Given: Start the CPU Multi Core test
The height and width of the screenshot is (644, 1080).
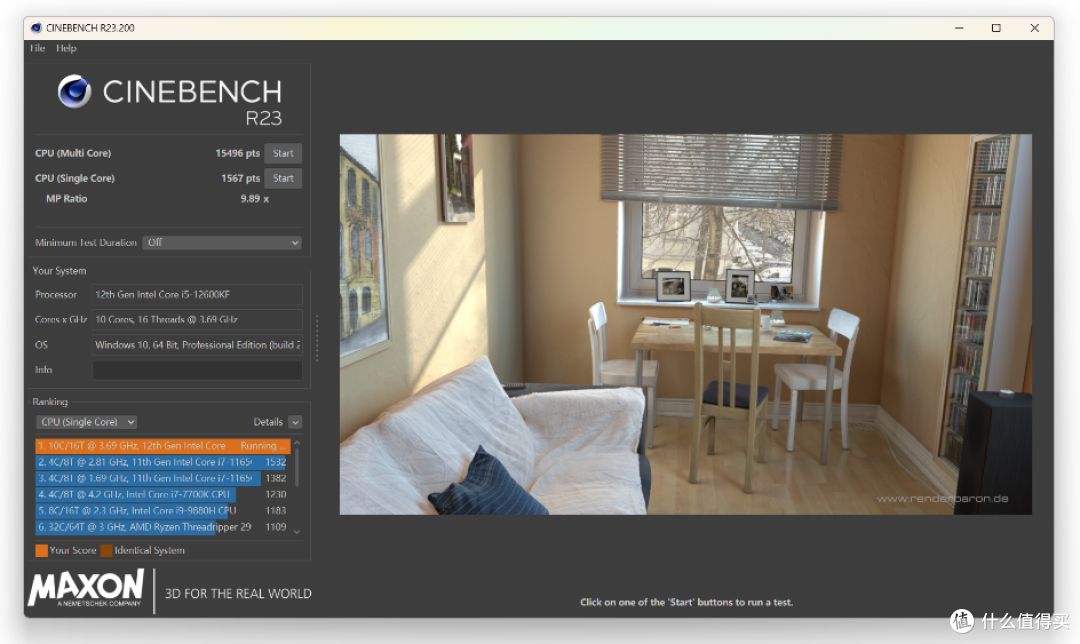Looking at the screenshot, I should (283, 153).
